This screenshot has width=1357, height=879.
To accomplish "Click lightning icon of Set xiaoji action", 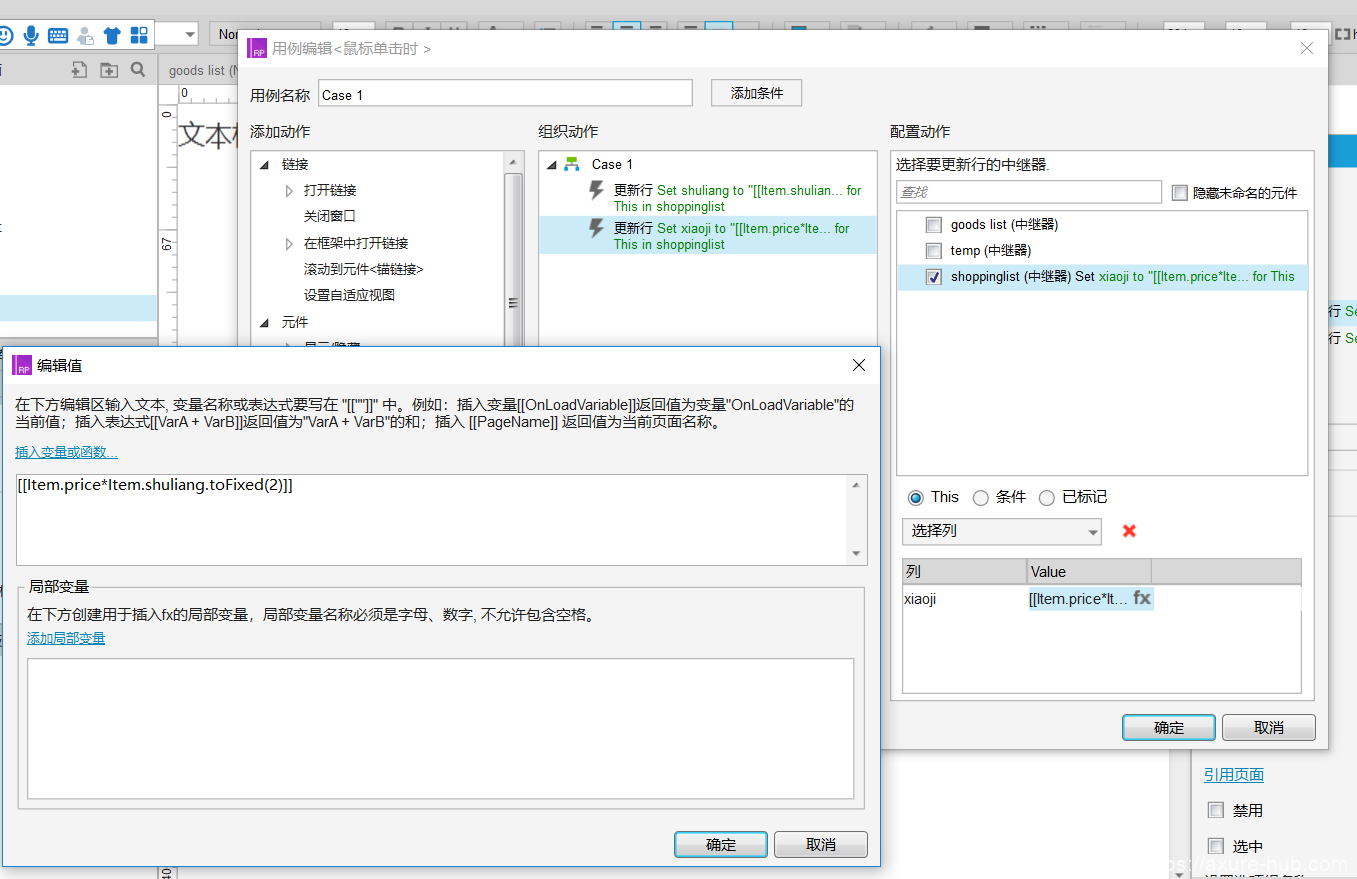I will [x=596, y=229].
